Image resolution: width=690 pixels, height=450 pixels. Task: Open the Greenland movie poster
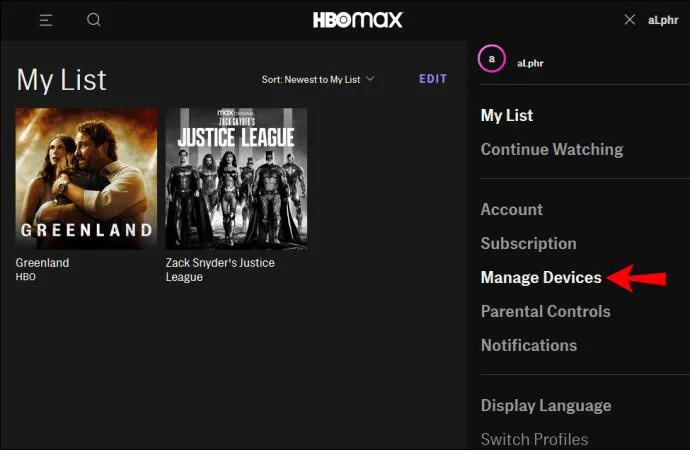[x=86, y=179]
